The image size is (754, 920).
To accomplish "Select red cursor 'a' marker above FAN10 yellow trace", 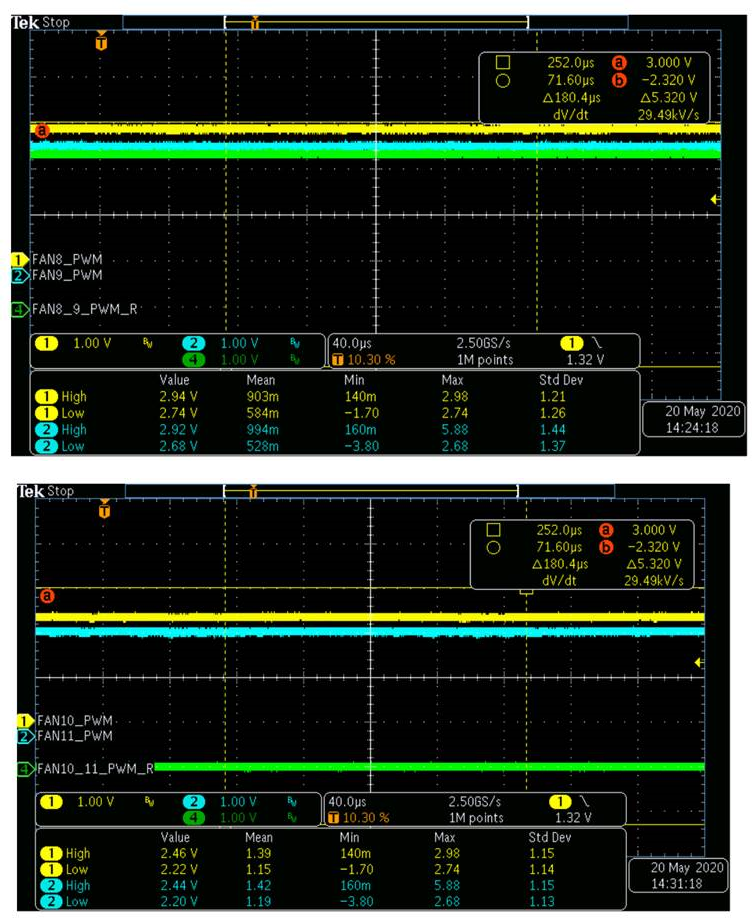I will tap(47, 596).
